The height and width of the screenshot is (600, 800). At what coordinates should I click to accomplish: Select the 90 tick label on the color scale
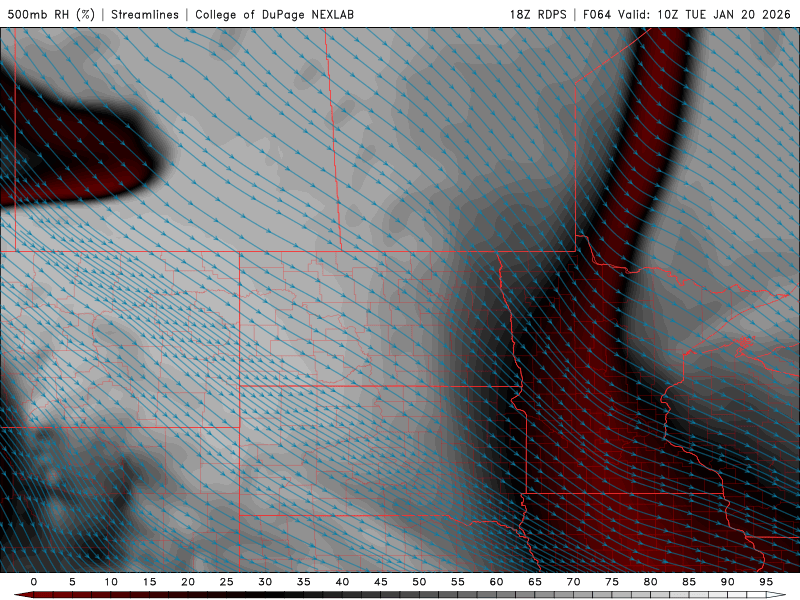pyautogui.click(x=727, y=582)
